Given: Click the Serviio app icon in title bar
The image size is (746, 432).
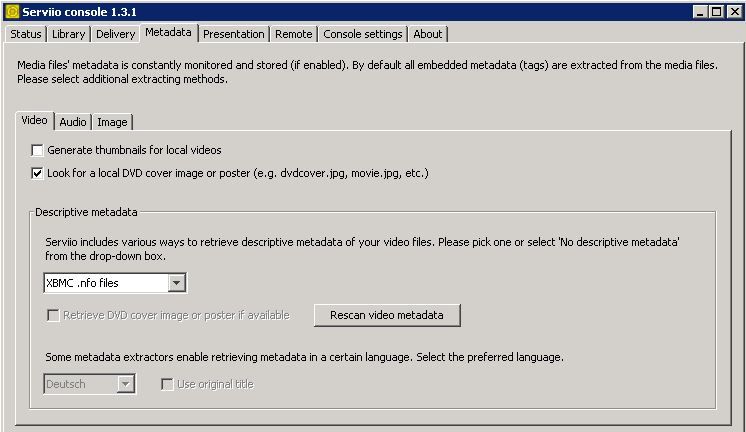Looking at the screenshot, I should (x=11, y=11).
